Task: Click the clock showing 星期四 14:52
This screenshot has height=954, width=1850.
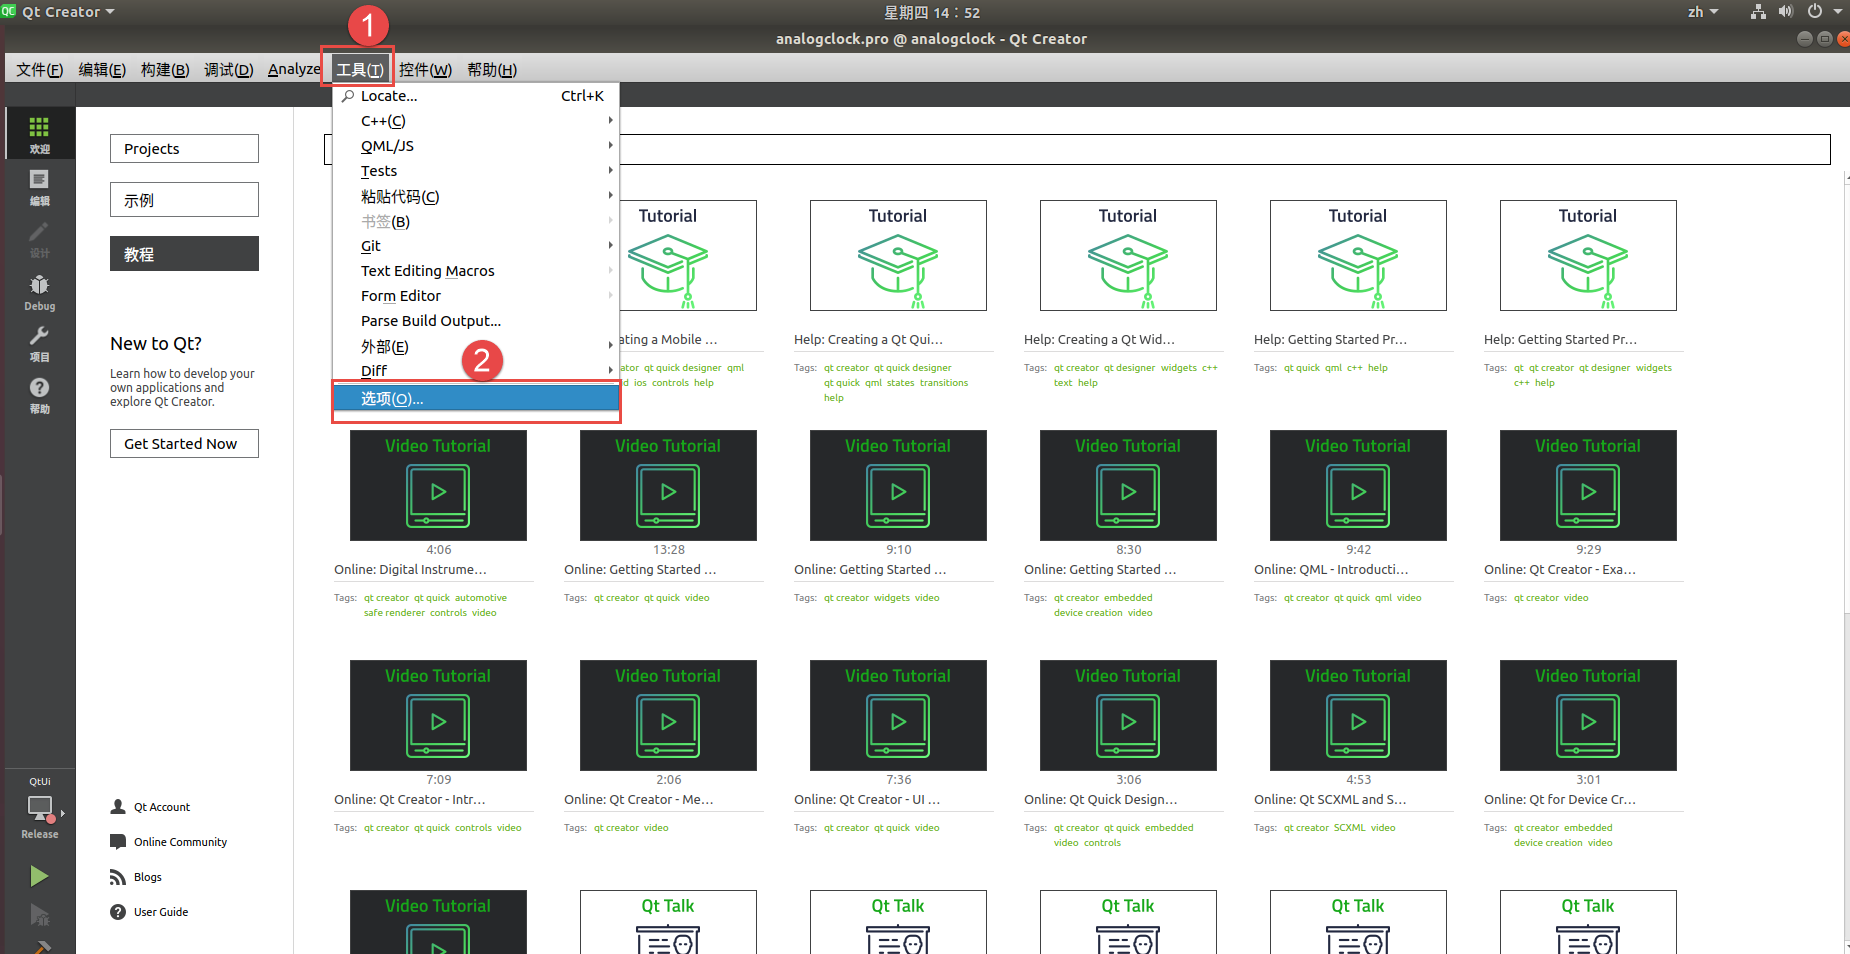Action: tap(932, 12)
